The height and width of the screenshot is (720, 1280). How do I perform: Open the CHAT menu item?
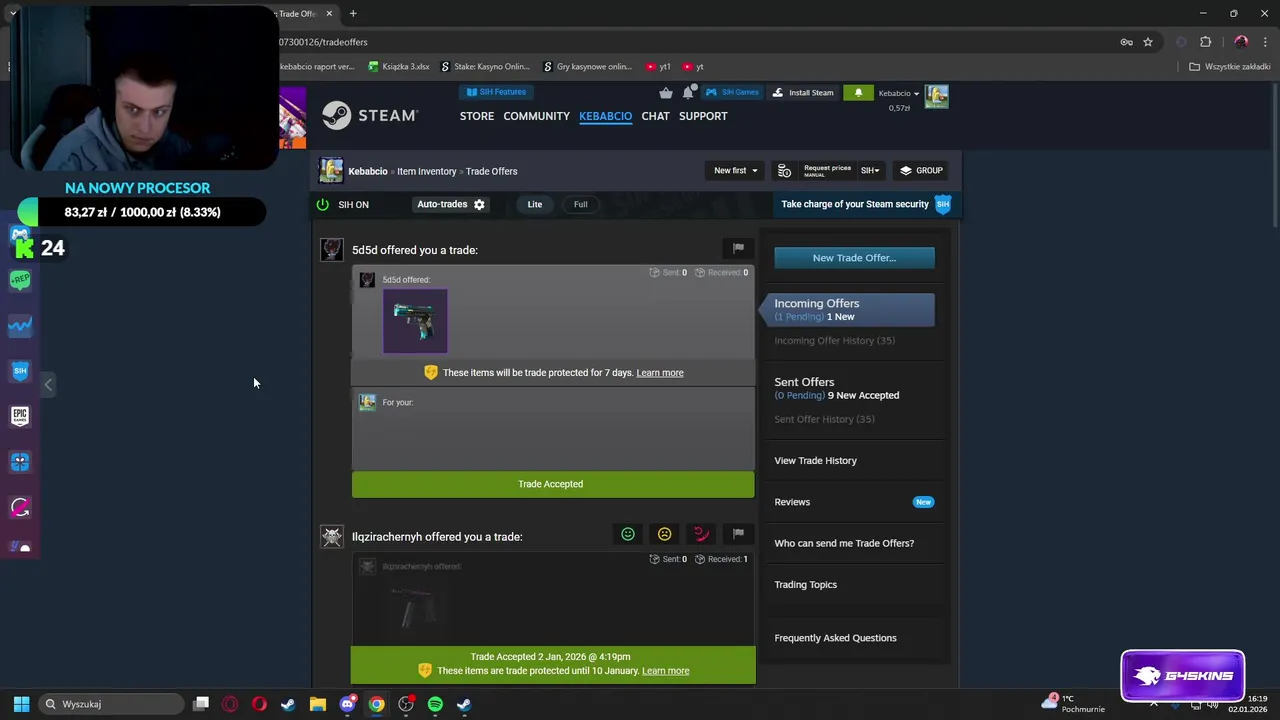[655, 116]
